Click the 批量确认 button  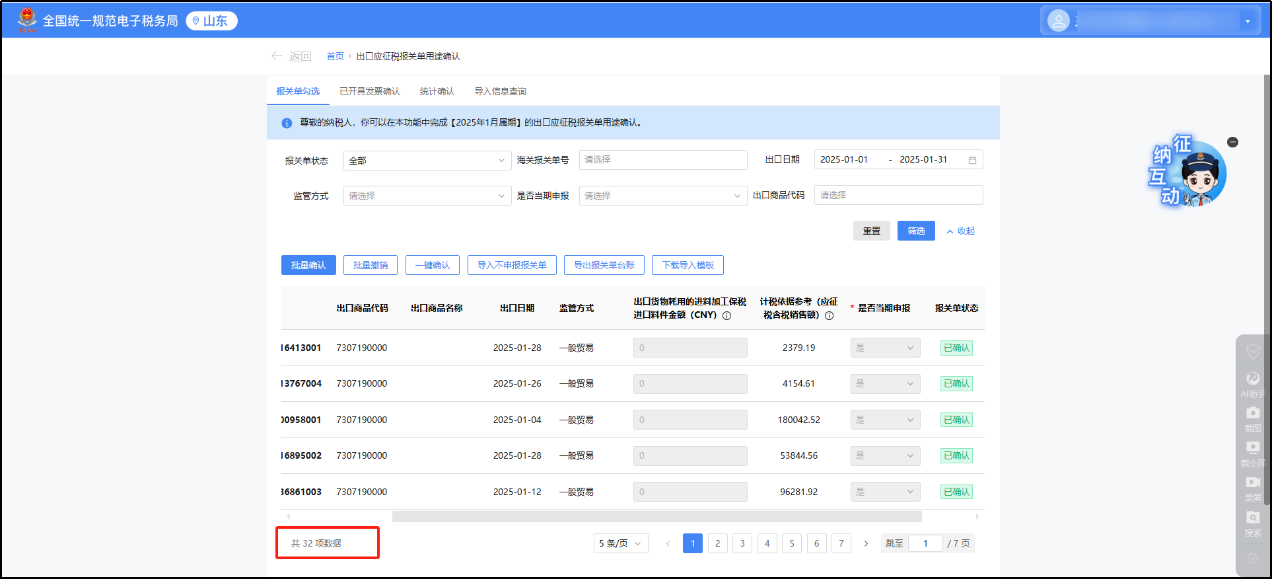tap(308, 265)
